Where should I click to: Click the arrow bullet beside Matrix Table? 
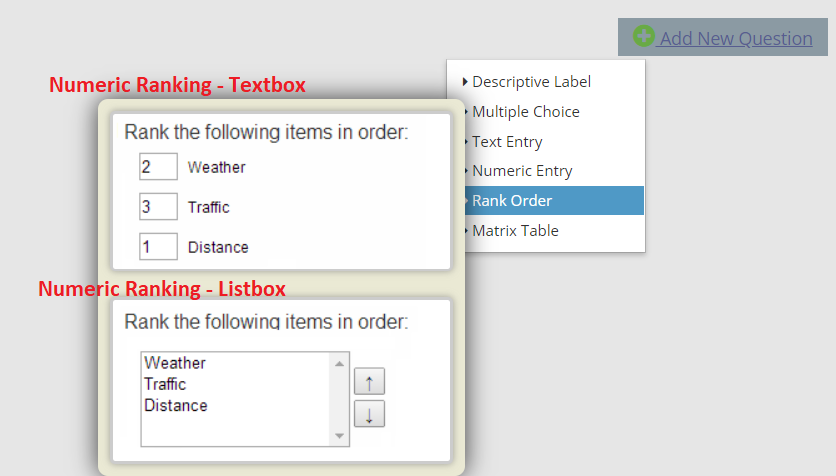(465, 231)
